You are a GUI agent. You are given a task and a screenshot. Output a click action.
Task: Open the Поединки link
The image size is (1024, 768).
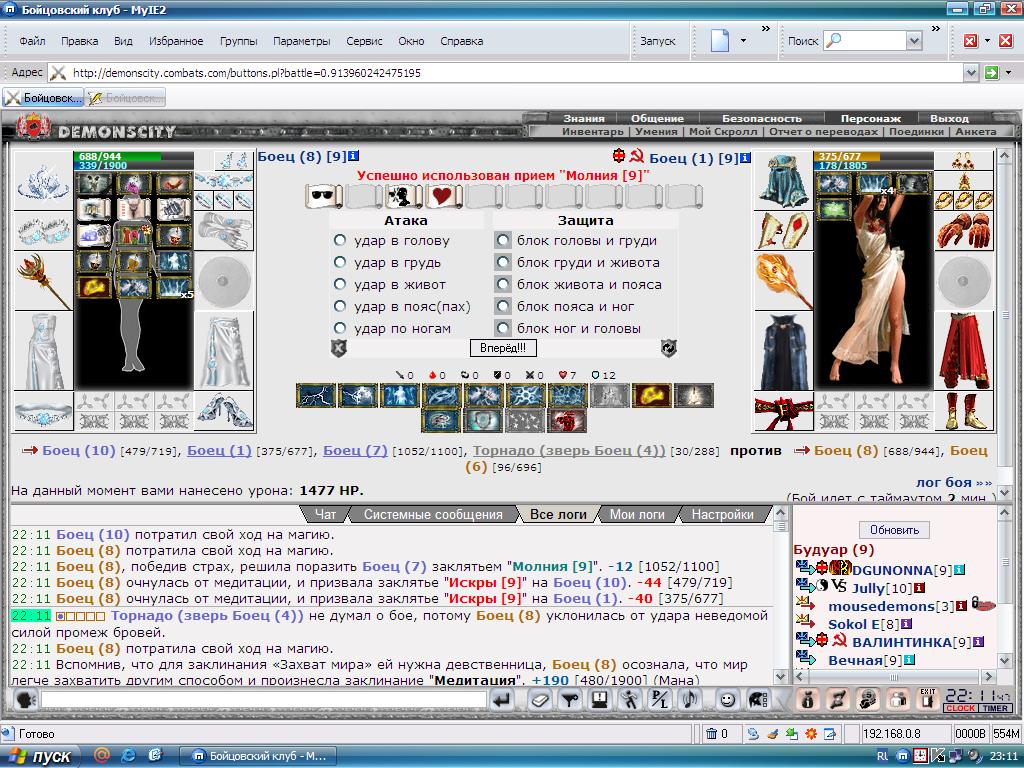tap(916, 131)
